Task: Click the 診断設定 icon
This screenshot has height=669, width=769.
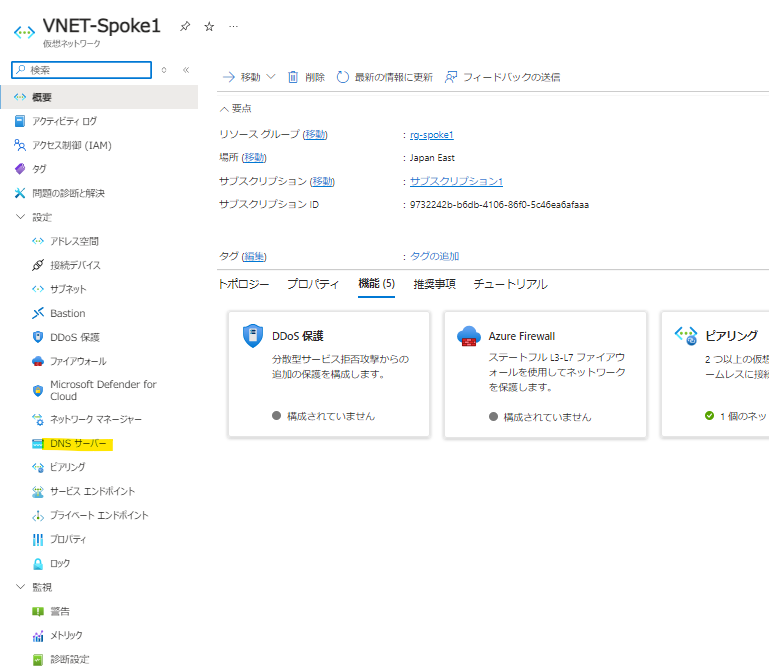Action: [x=38, y=660]
